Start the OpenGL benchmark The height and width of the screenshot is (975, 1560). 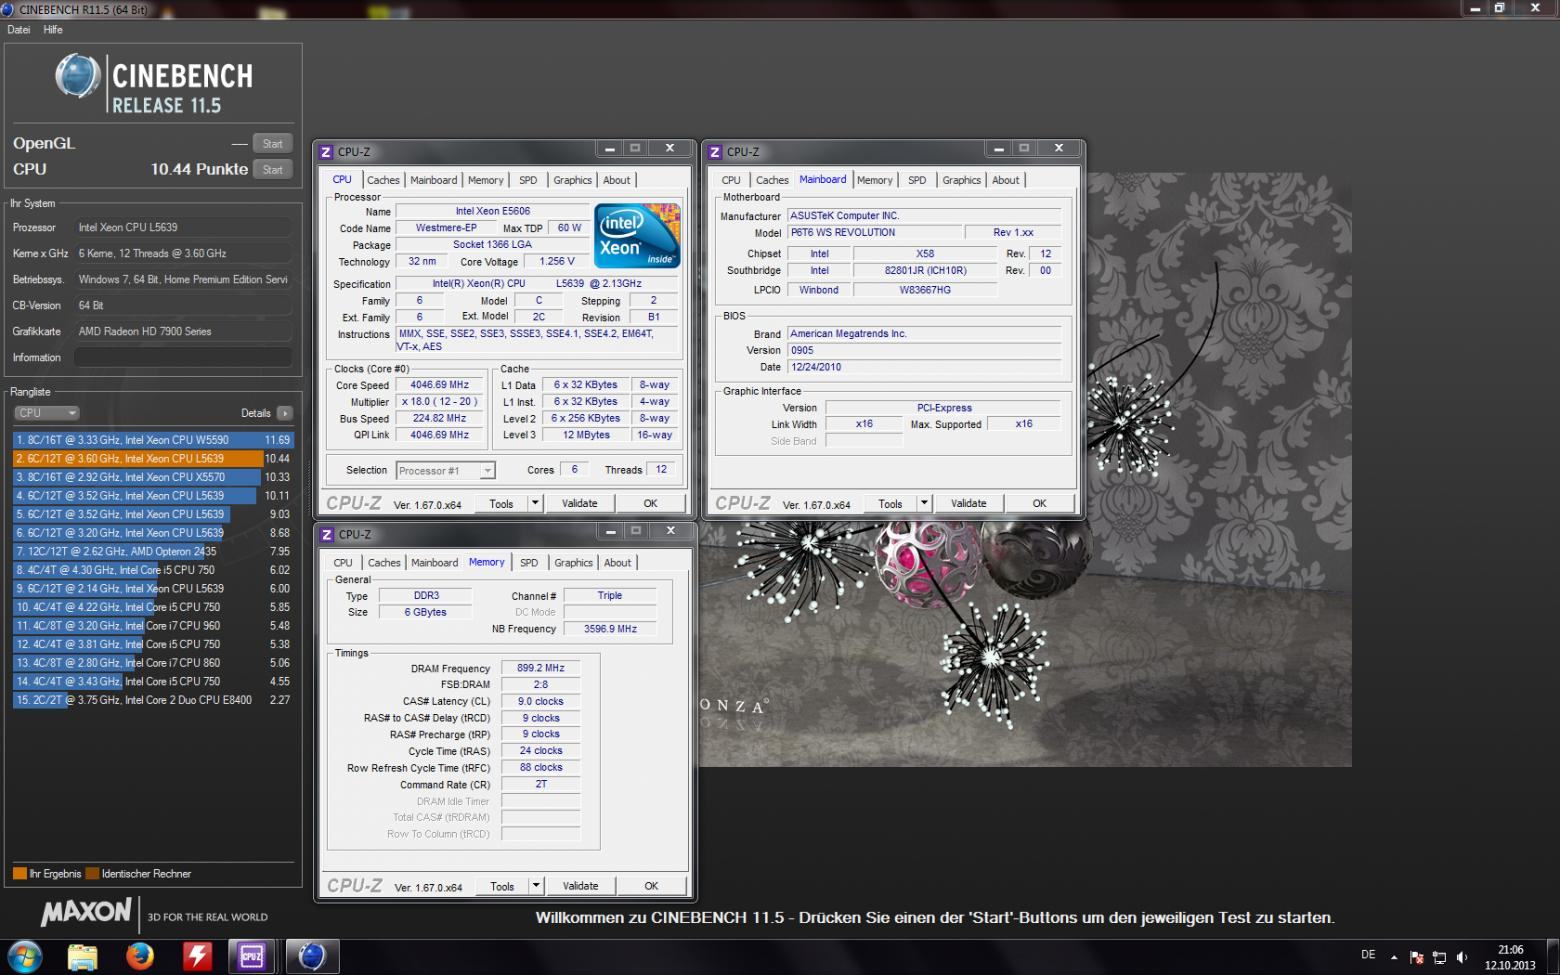coord(272,143)
